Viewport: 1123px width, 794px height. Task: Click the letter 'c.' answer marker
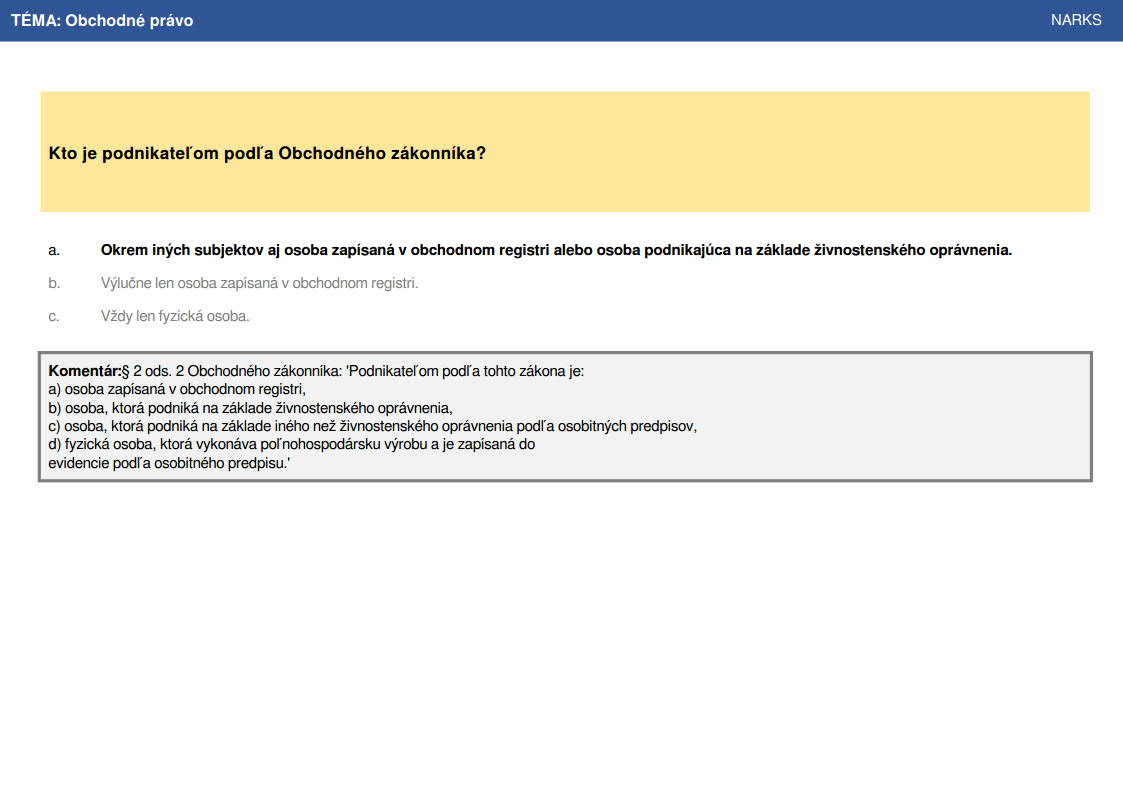(x=54, y=316)
